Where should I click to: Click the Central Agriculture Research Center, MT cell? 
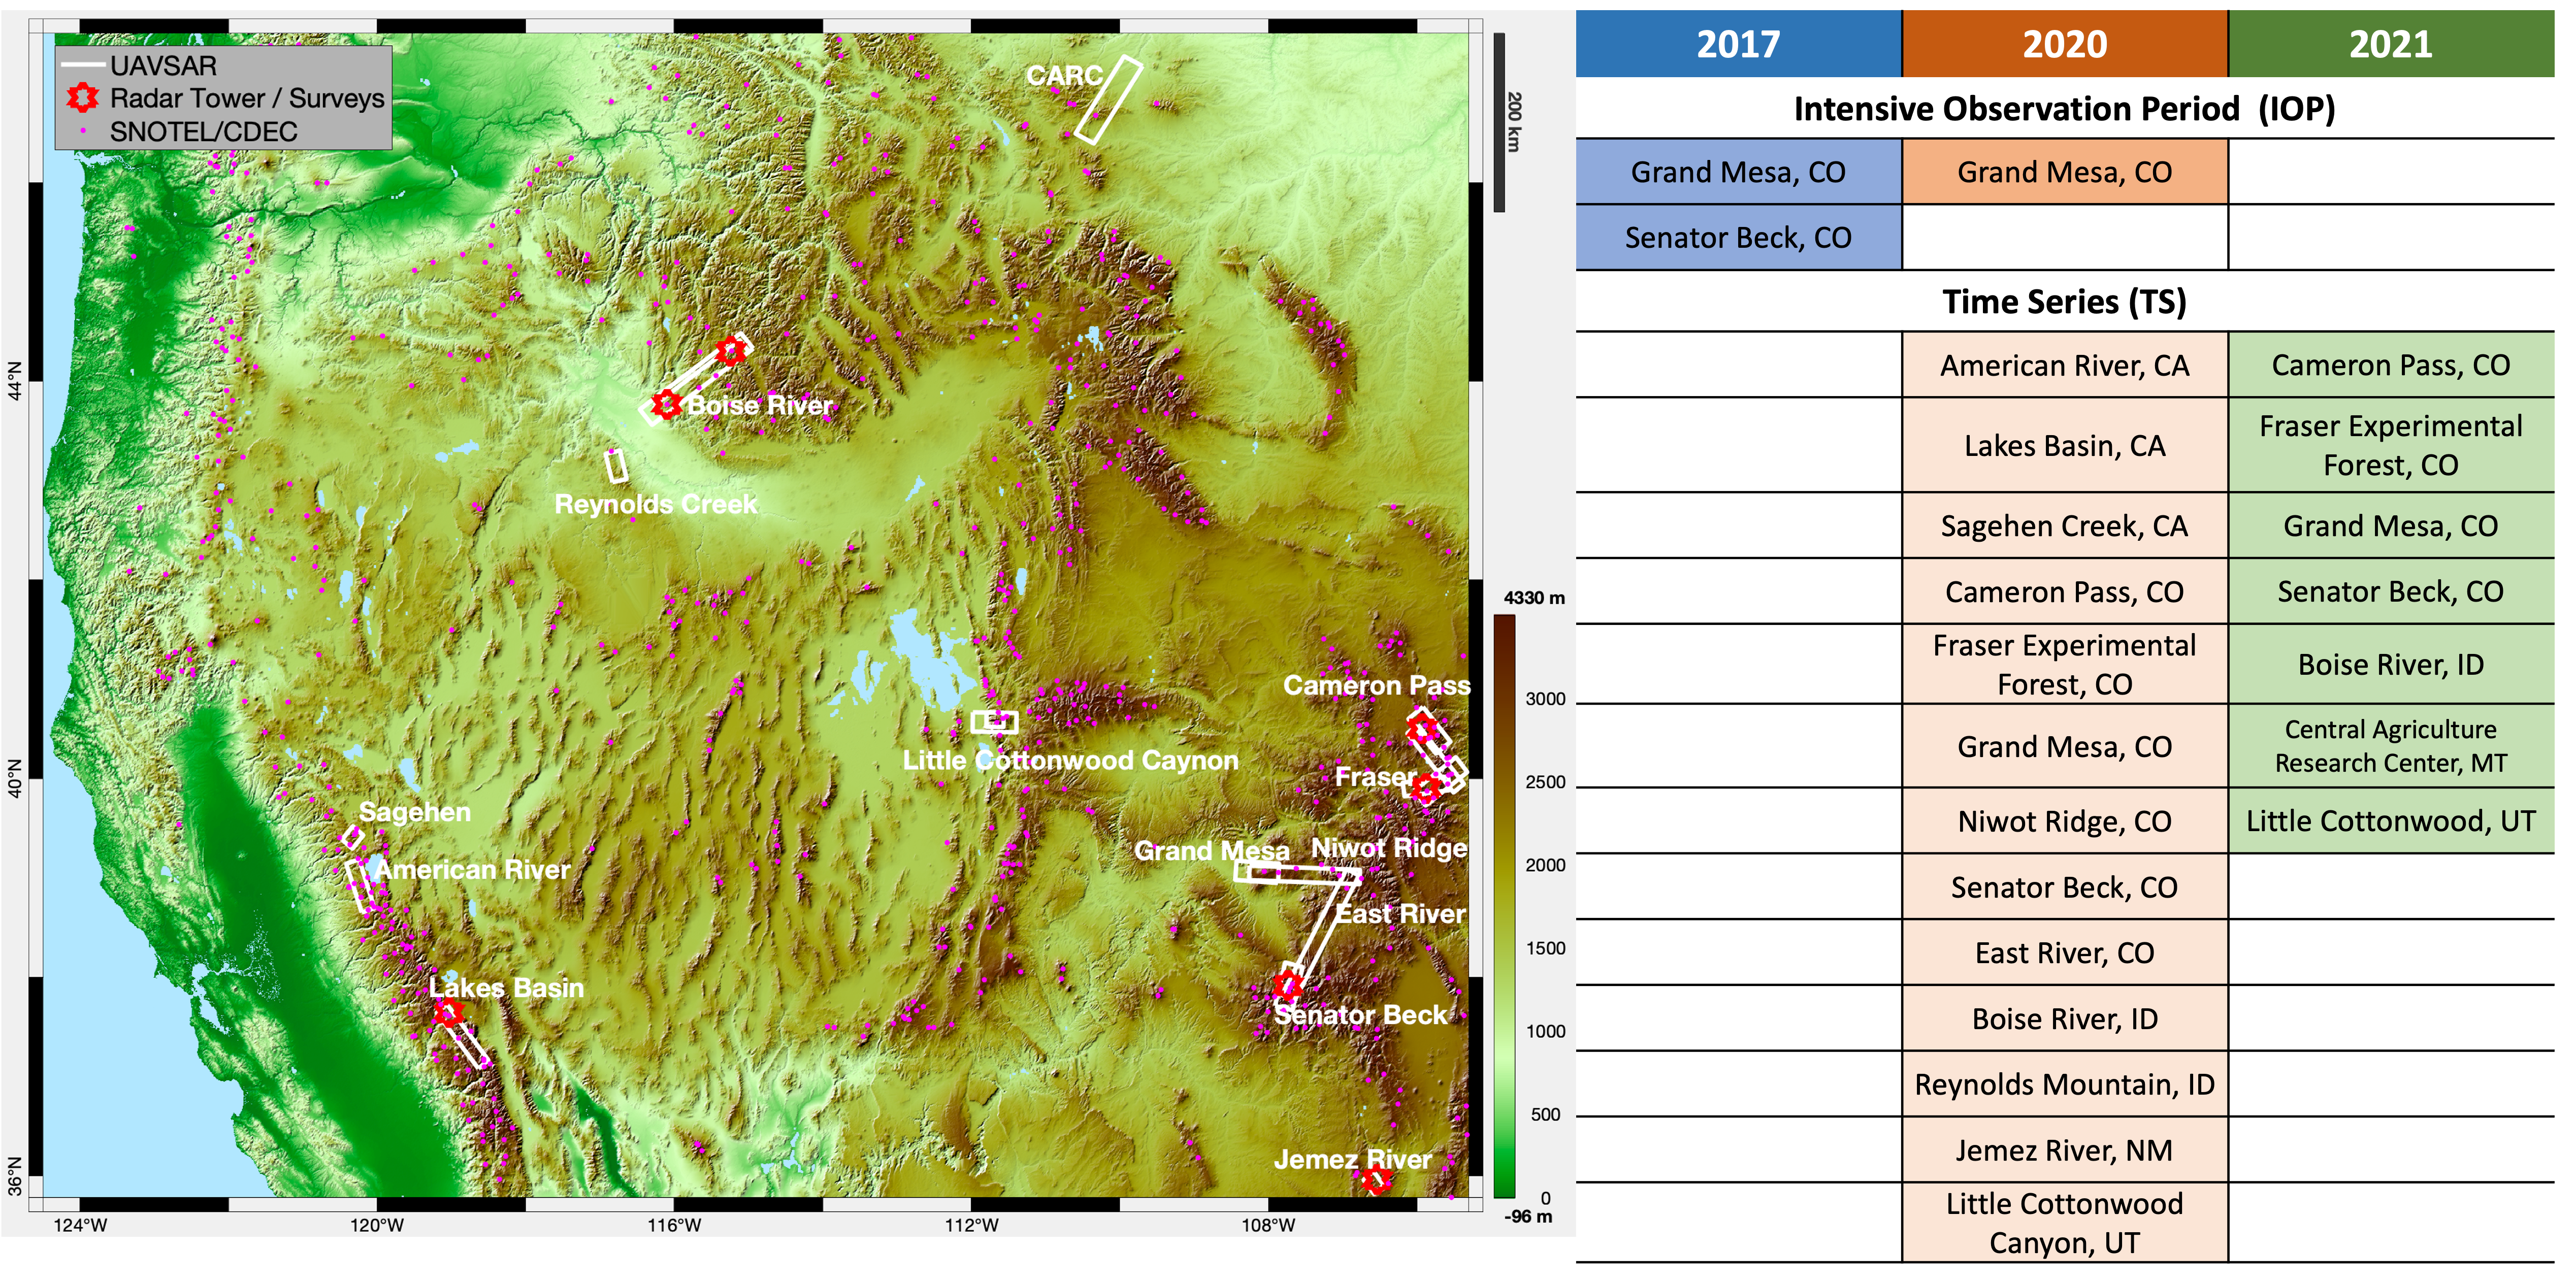[2391, 746]
